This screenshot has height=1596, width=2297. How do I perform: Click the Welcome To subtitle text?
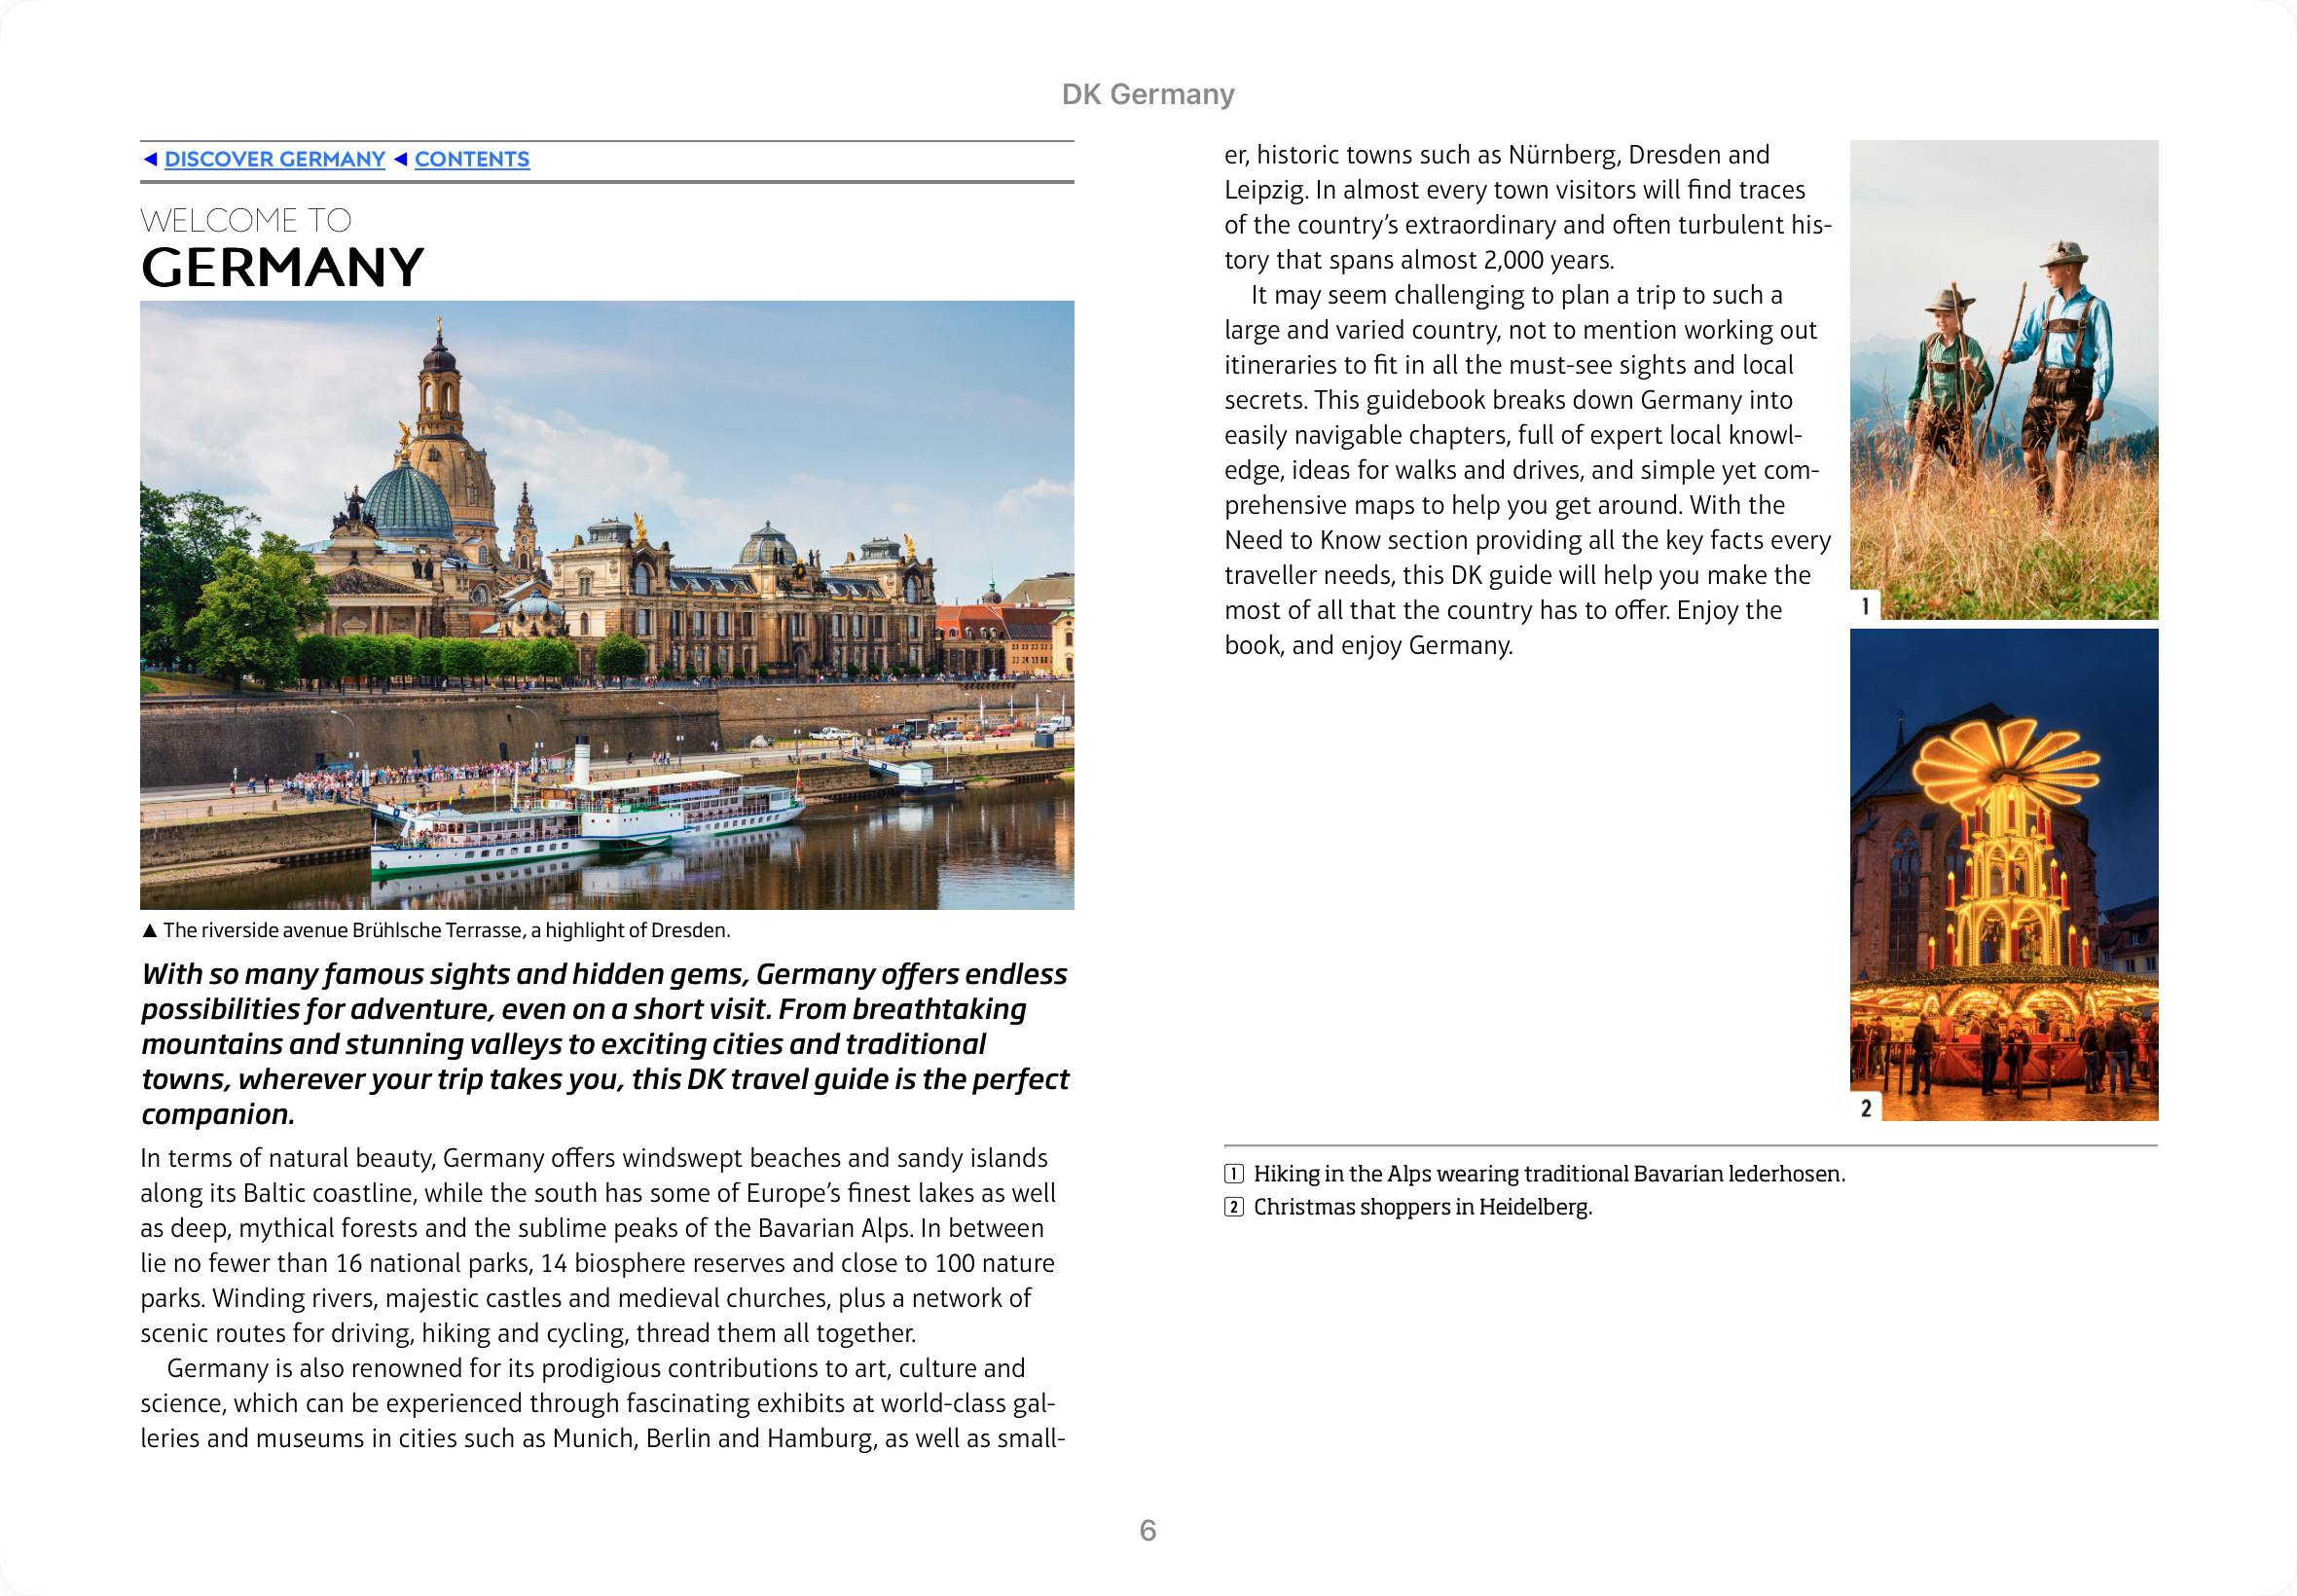coord(246,220)
